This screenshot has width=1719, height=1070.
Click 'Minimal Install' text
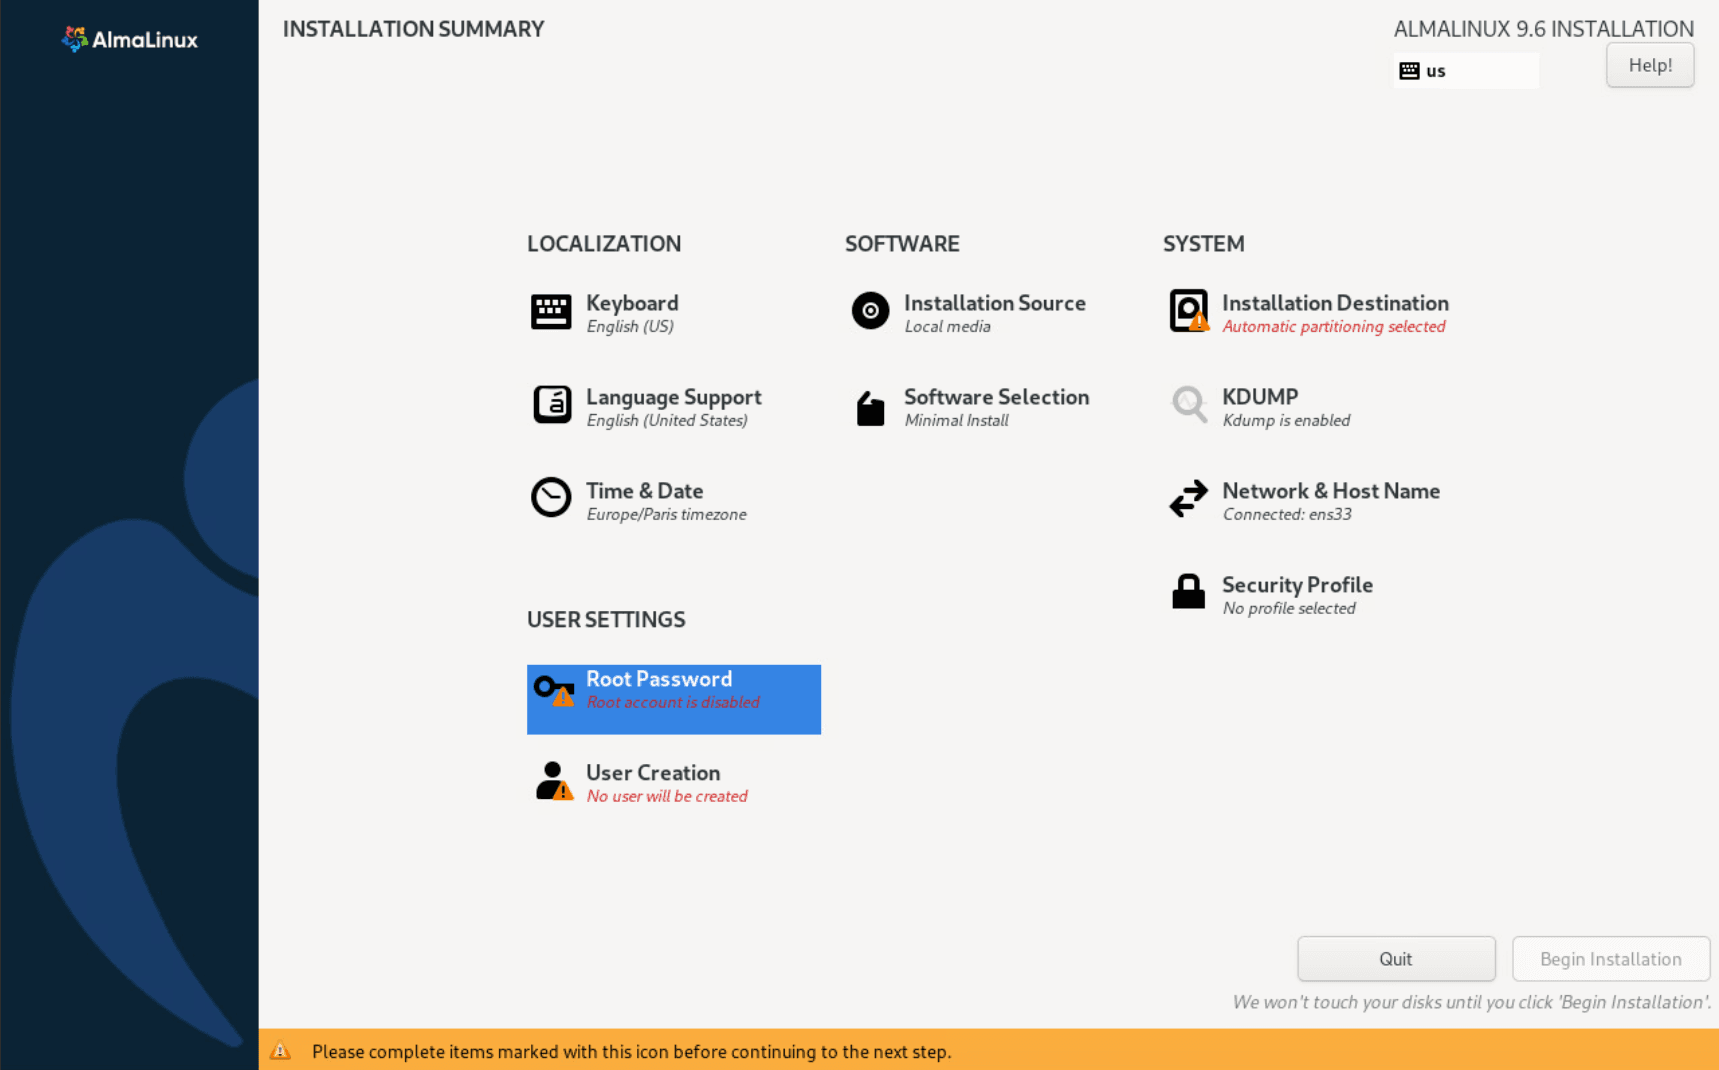[x=956, y=421]
